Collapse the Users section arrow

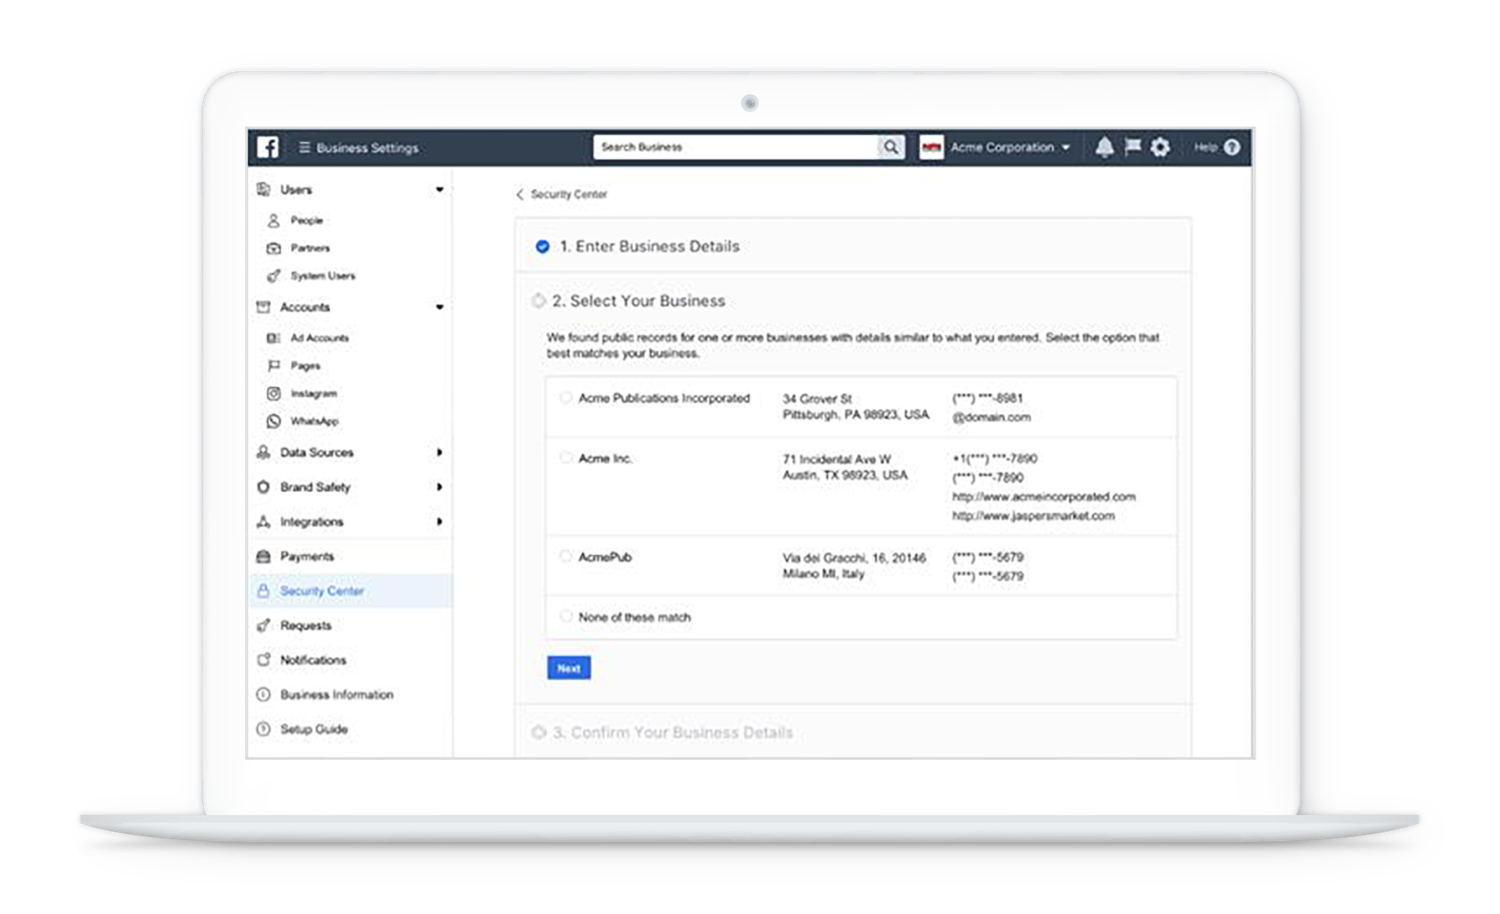pyautogui.click(x=439, y=189)
